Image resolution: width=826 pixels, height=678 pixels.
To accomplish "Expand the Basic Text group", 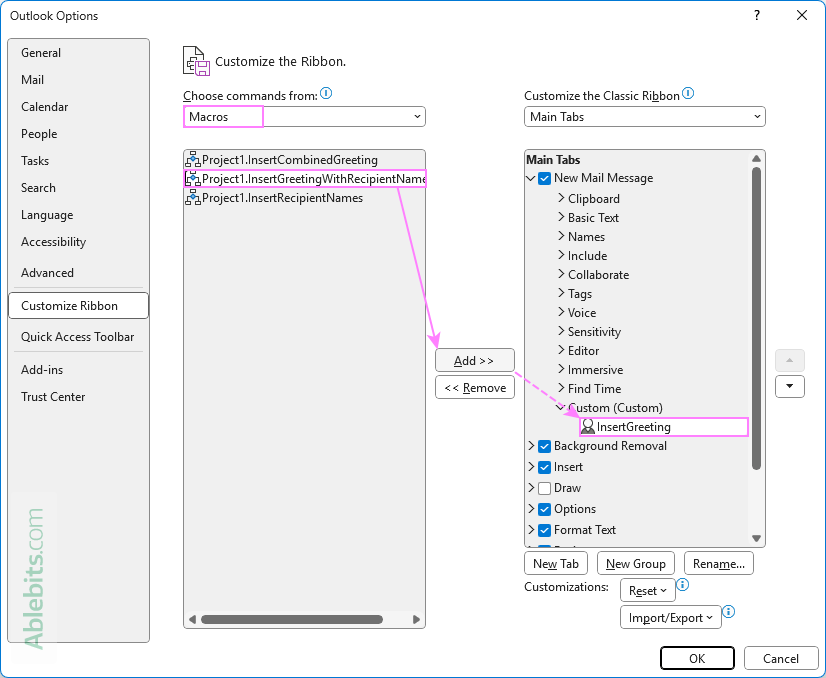I will (x=561, y=217).
